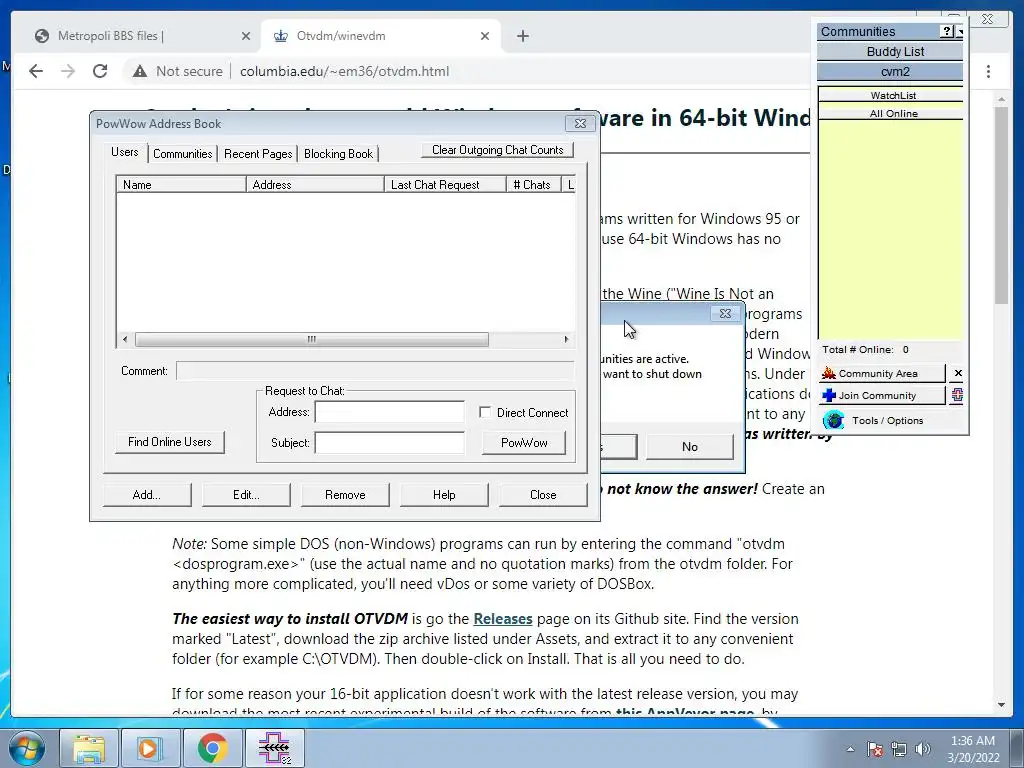1024x768 pixels.
Task: Open the Recent Pages tab
Action: coord(258,154)
